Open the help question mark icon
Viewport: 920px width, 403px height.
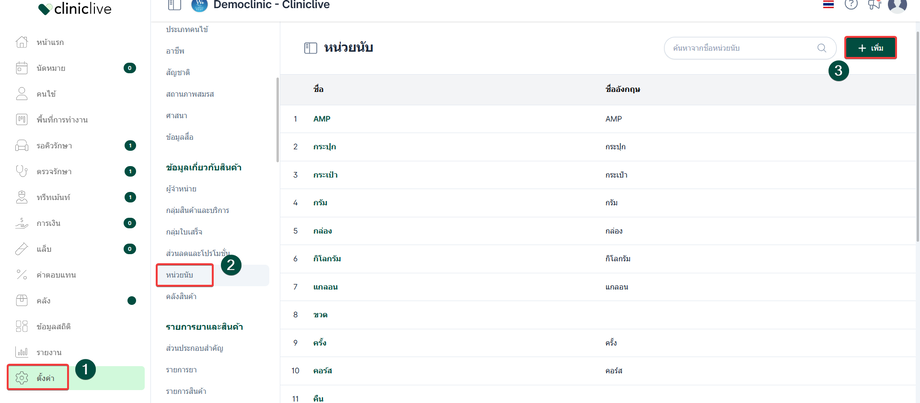[x=851, y=5]
